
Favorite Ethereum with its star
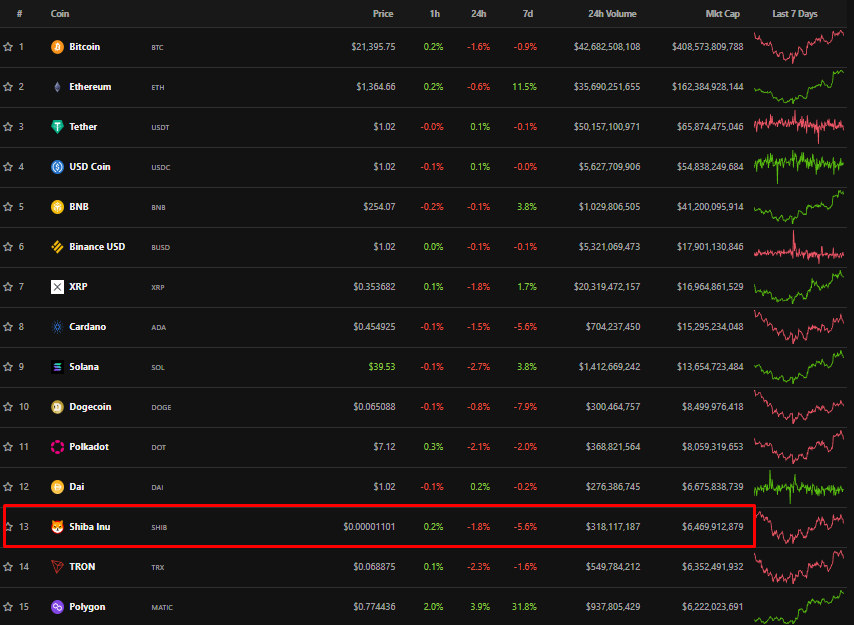coord(8,87)
